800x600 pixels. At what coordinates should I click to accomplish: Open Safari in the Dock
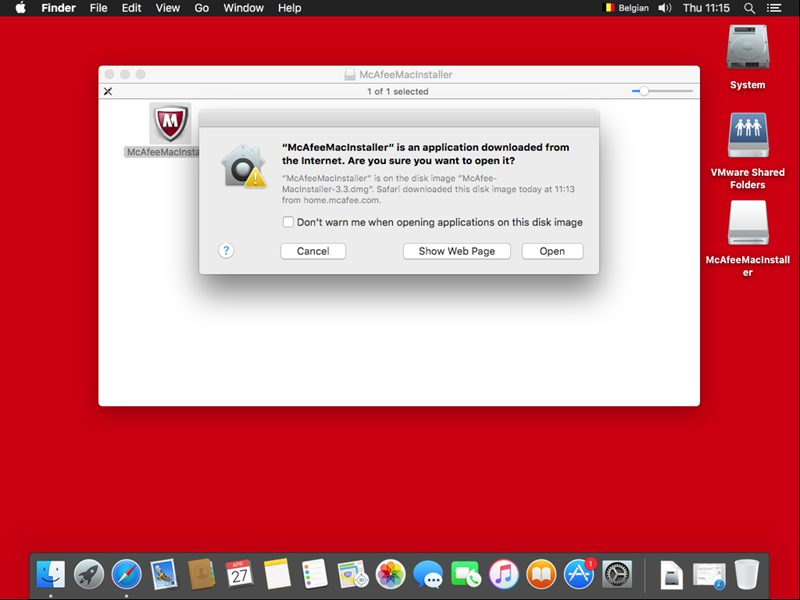[x=127, y=574]
